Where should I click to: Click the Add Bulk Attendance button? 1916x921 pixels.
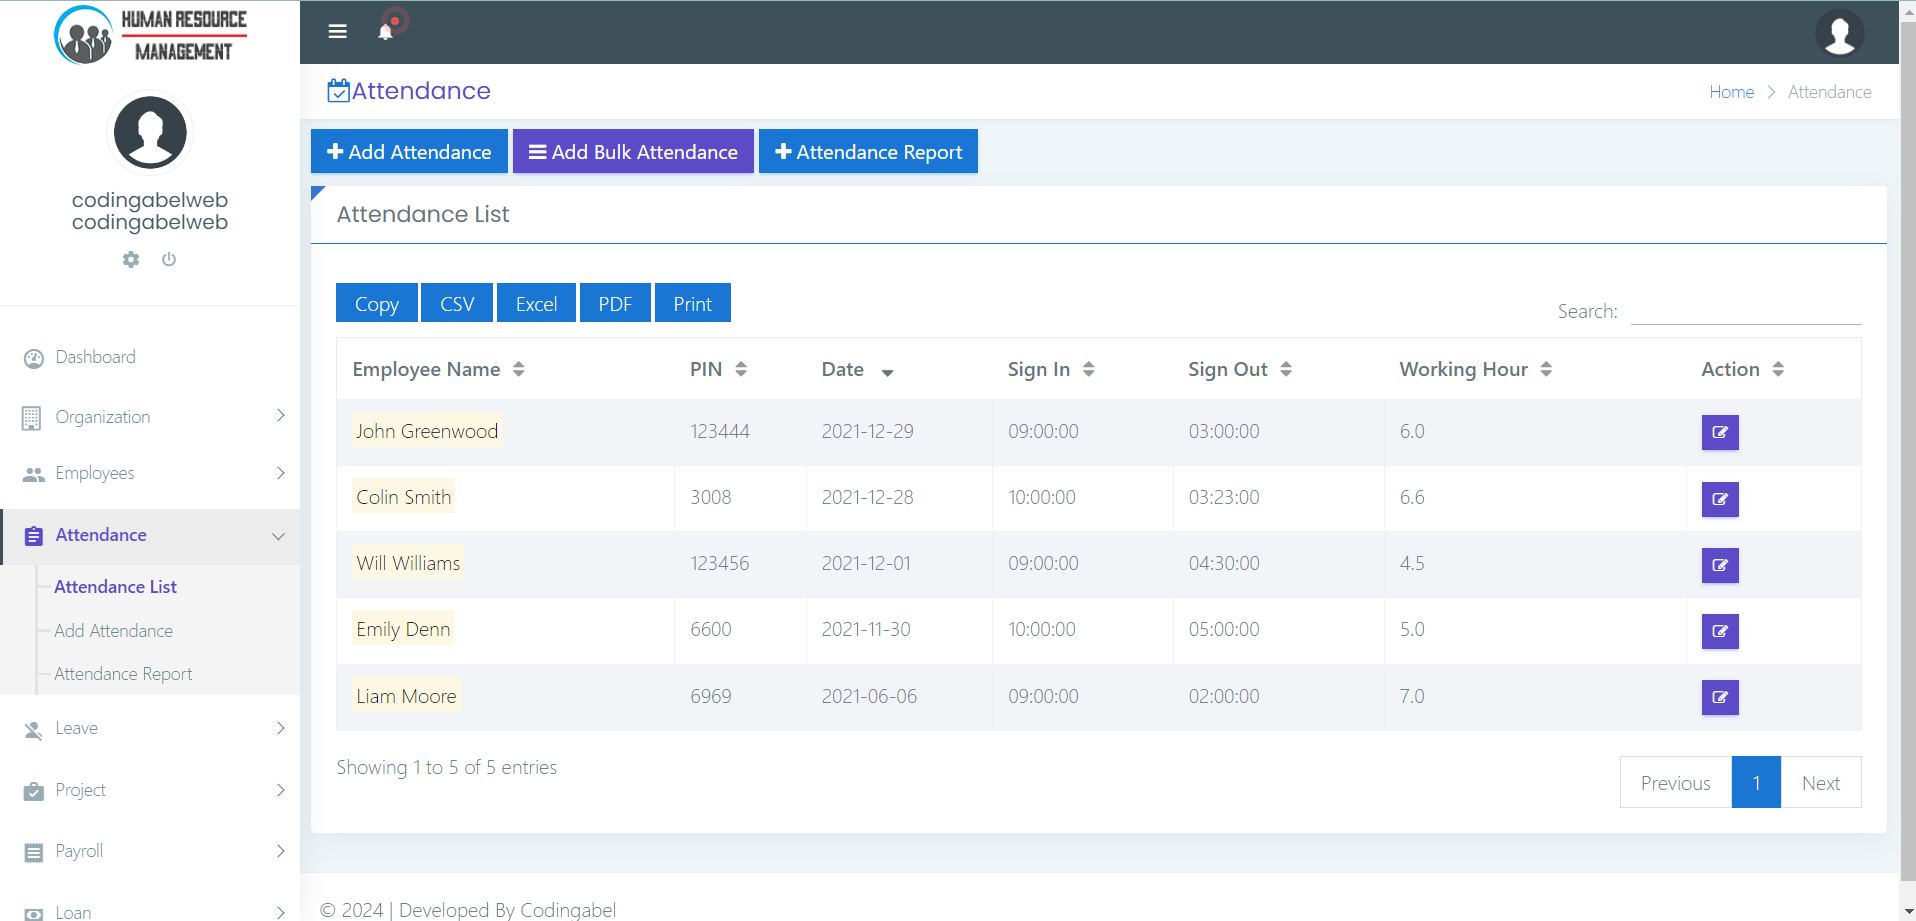pos(633,152)
